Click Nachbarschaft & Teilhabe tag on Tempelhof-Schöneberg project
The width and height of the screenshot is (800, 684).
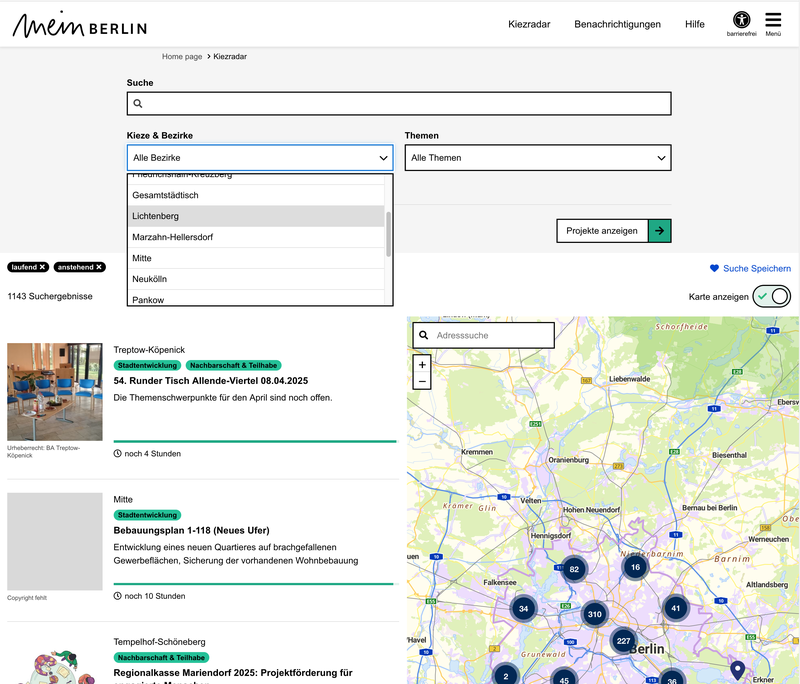161,657
